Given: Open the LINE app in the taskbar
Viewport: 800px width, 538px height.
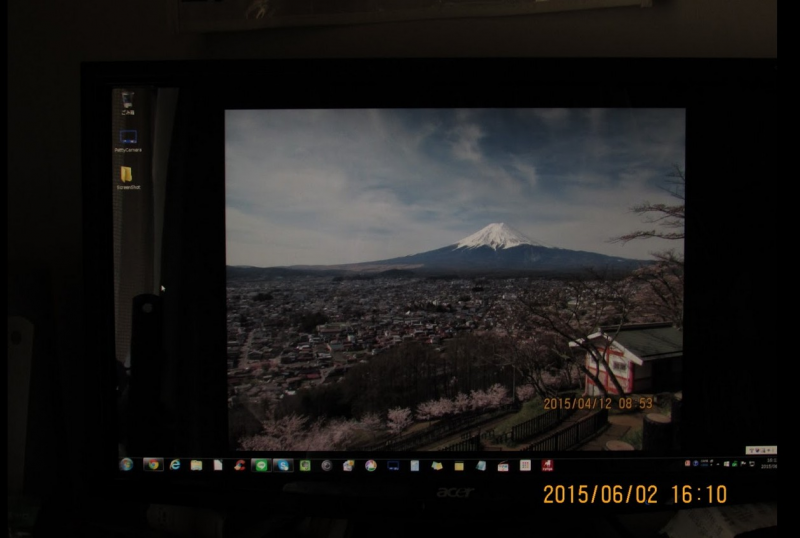Looking at the screenshot, I should [x=260, y=465].
